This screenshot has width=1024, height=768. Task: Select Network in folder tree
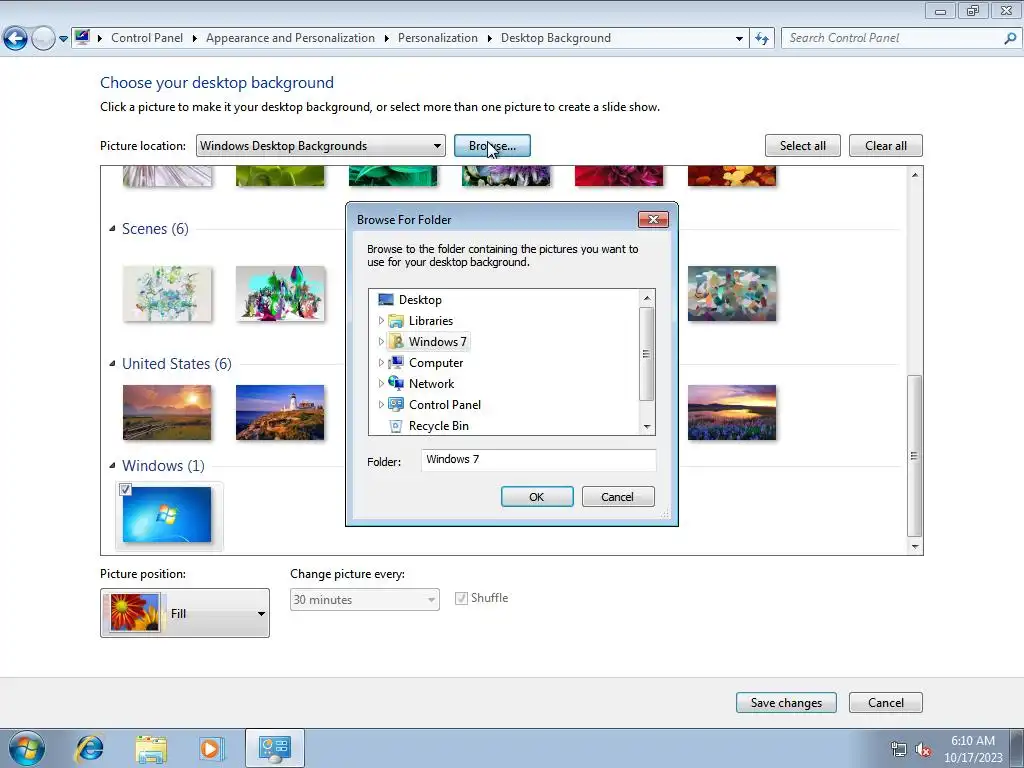(431, 383)
